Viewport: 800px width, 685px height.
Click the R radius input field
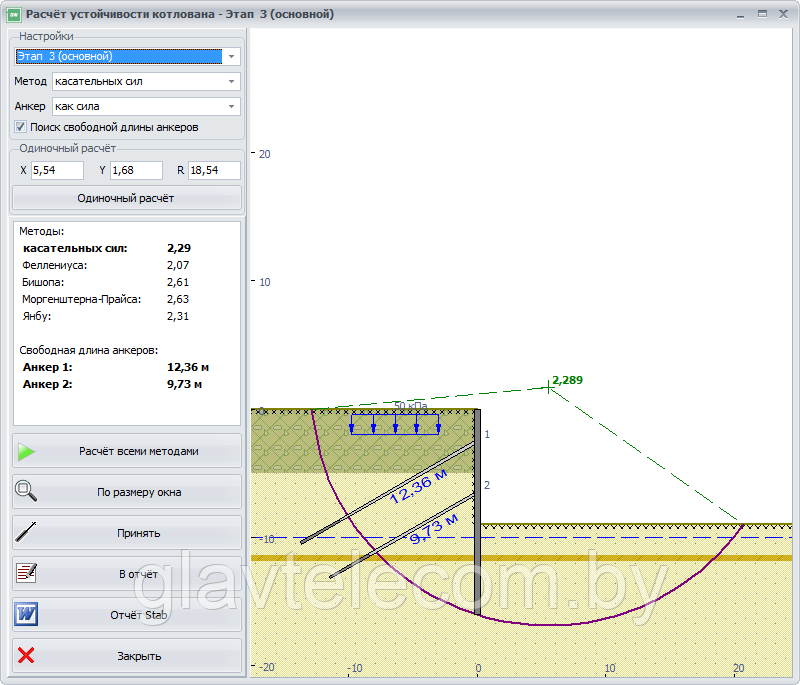click(x=214, y=170)
